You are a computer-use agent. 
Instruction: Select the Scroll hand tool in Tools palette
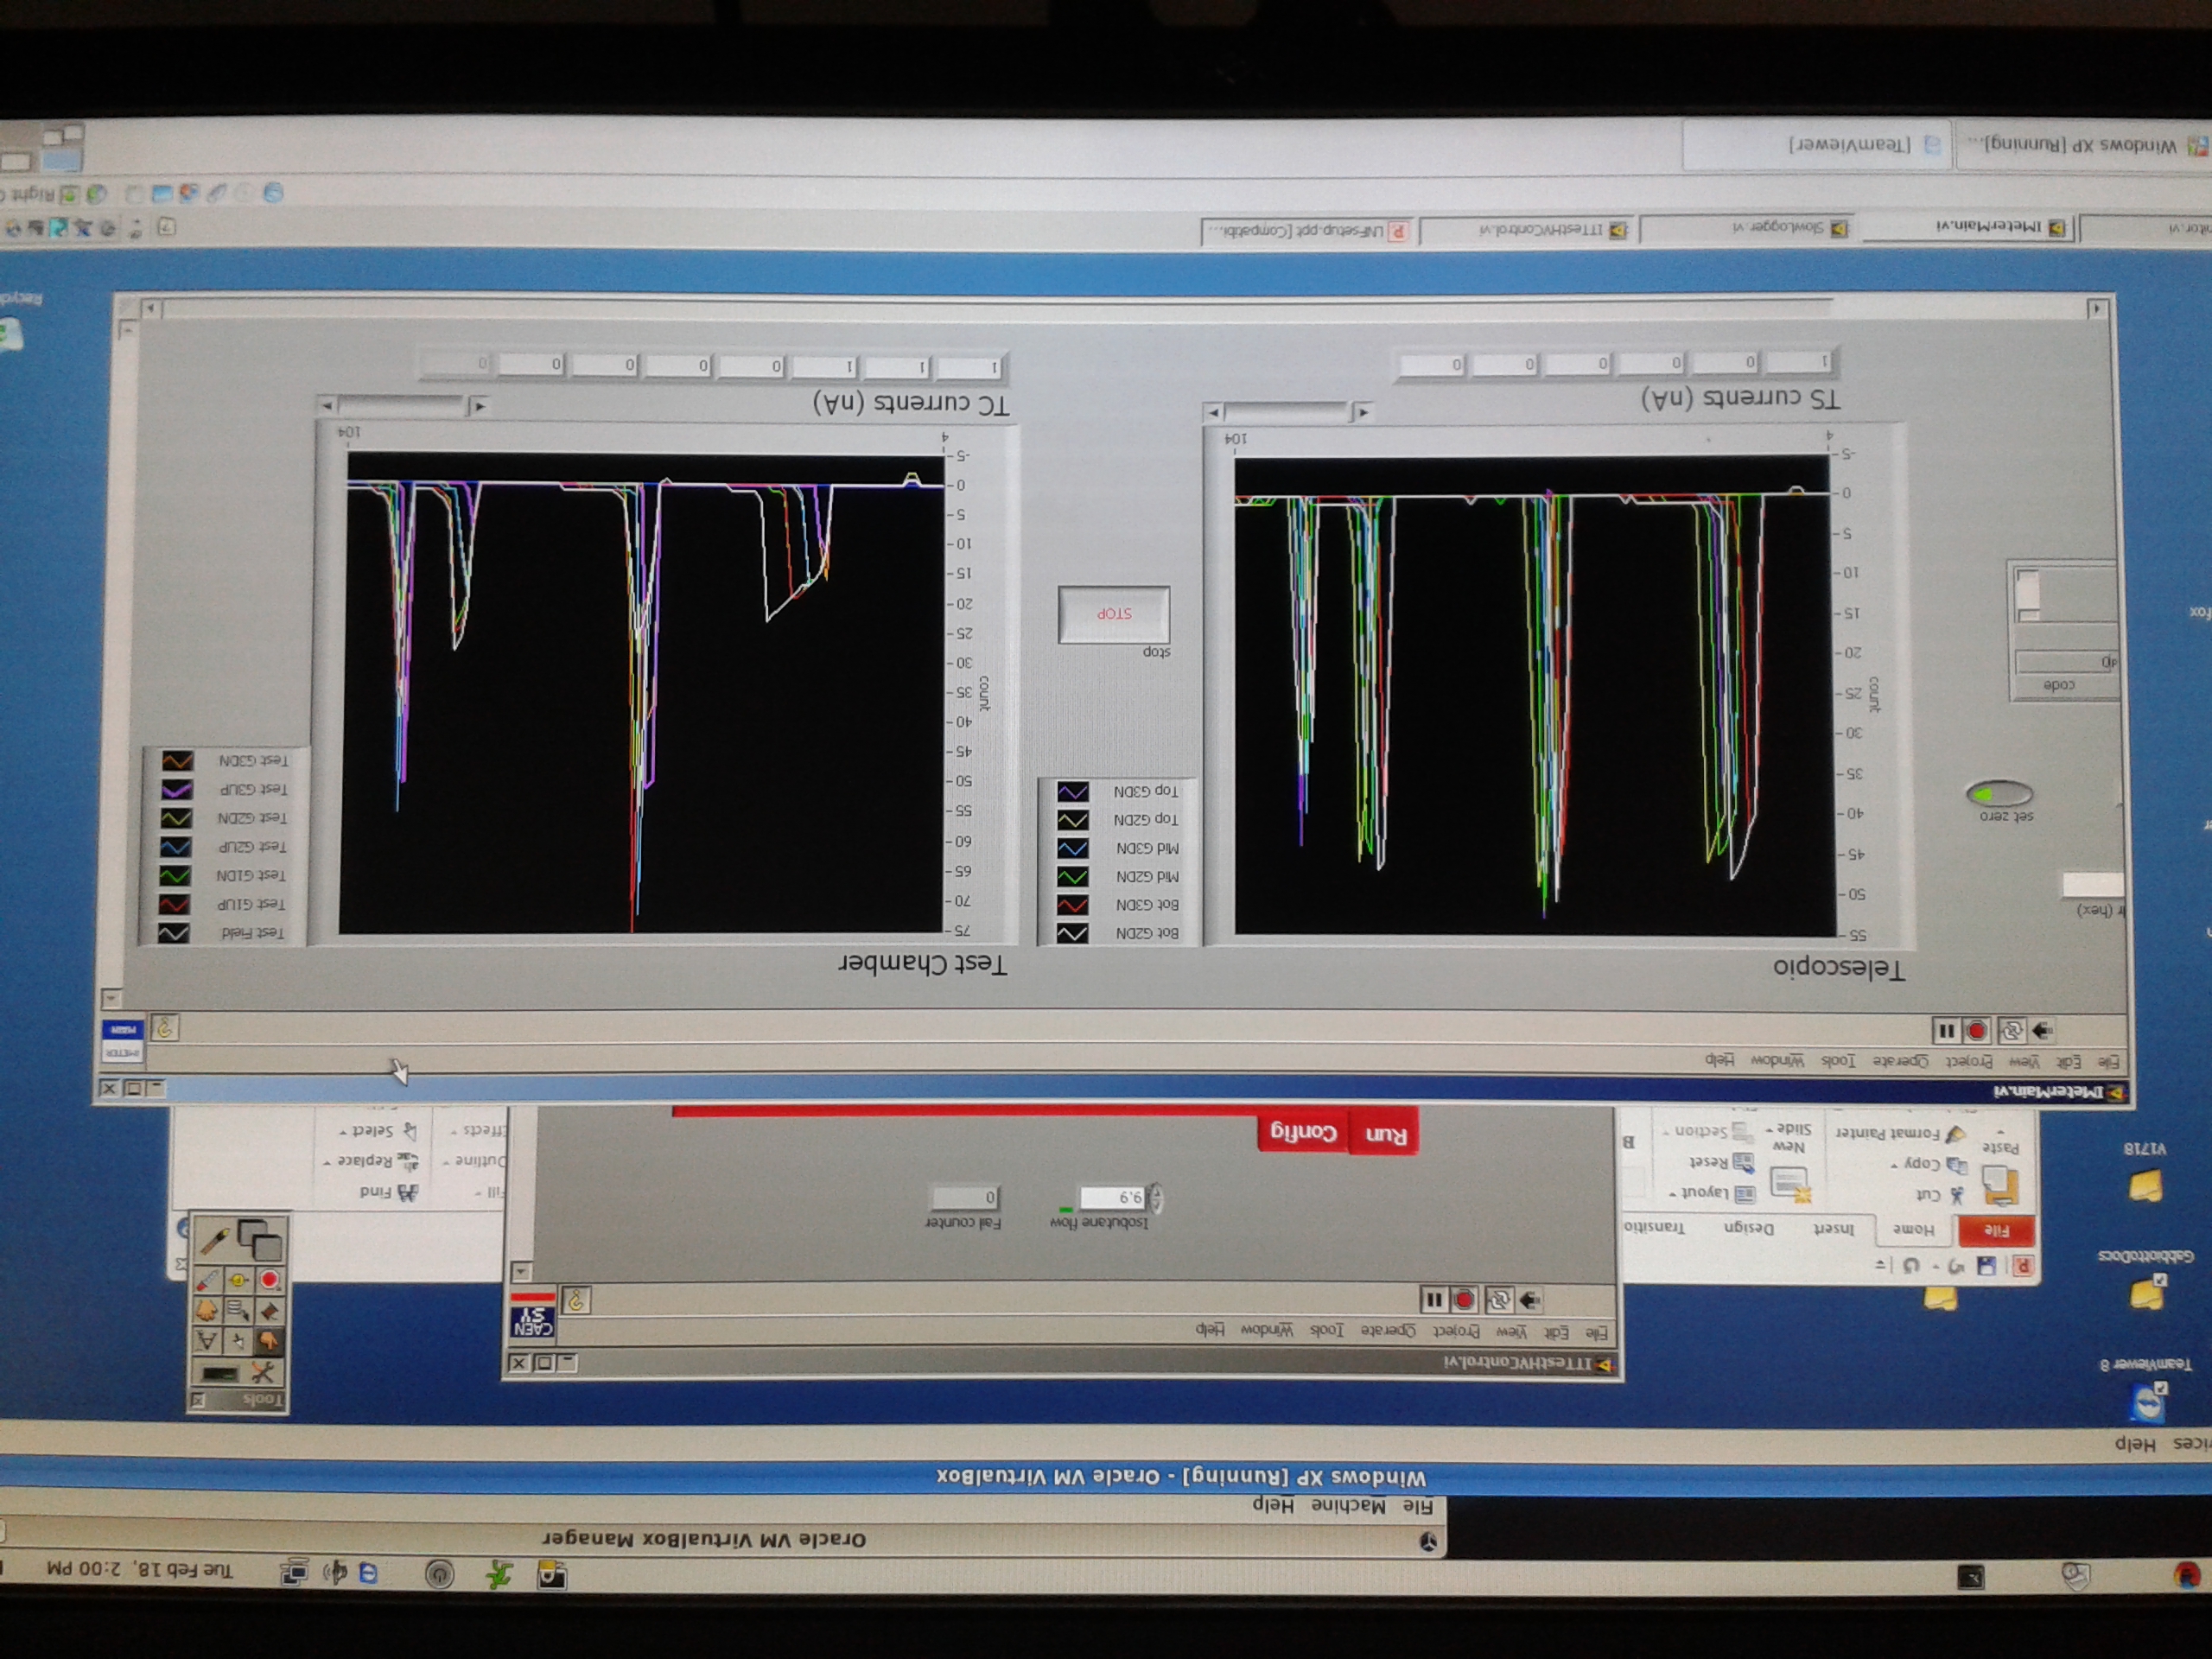pyautogui.click(x=207, y=1310)
